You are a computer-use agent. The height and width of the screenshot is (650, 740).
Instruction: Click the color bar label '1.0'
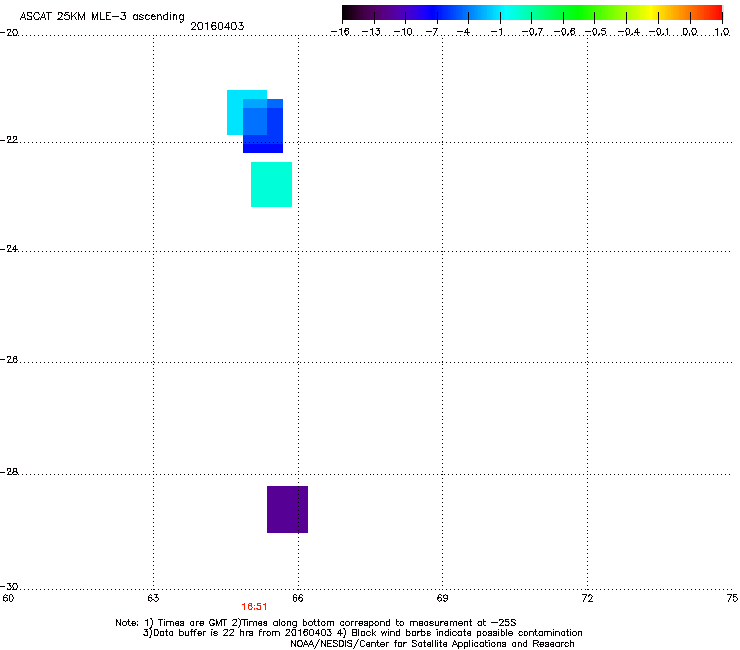[x=722, y=32]
